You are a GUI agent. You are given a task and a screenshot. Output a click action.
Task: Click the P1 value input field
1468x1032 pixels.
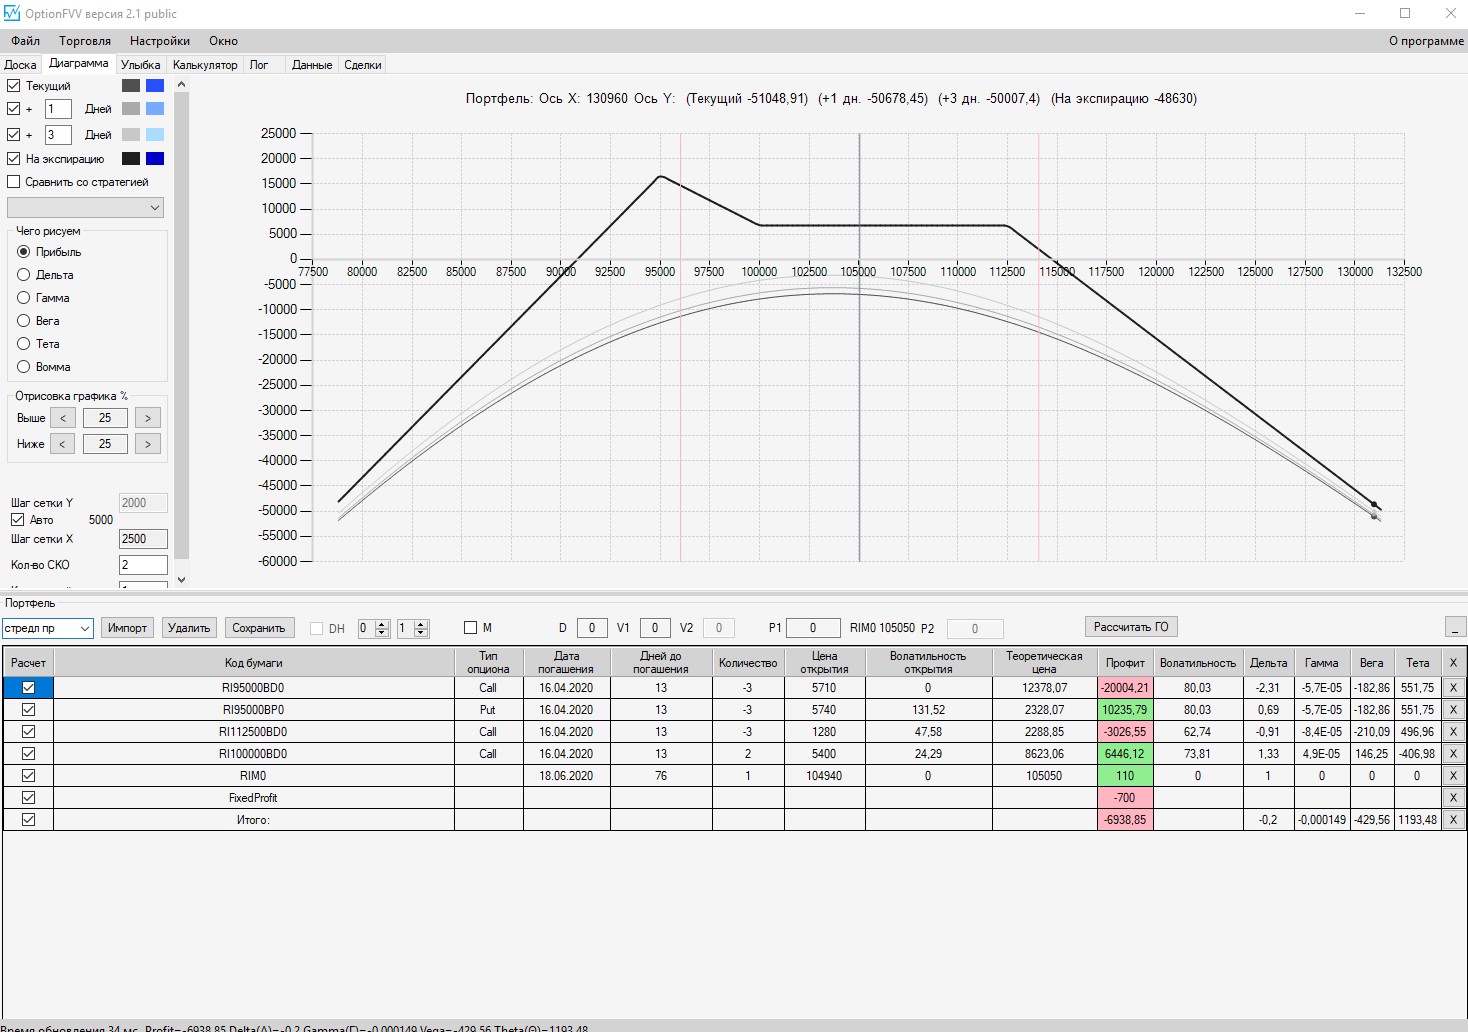click(x=813, y=628)
